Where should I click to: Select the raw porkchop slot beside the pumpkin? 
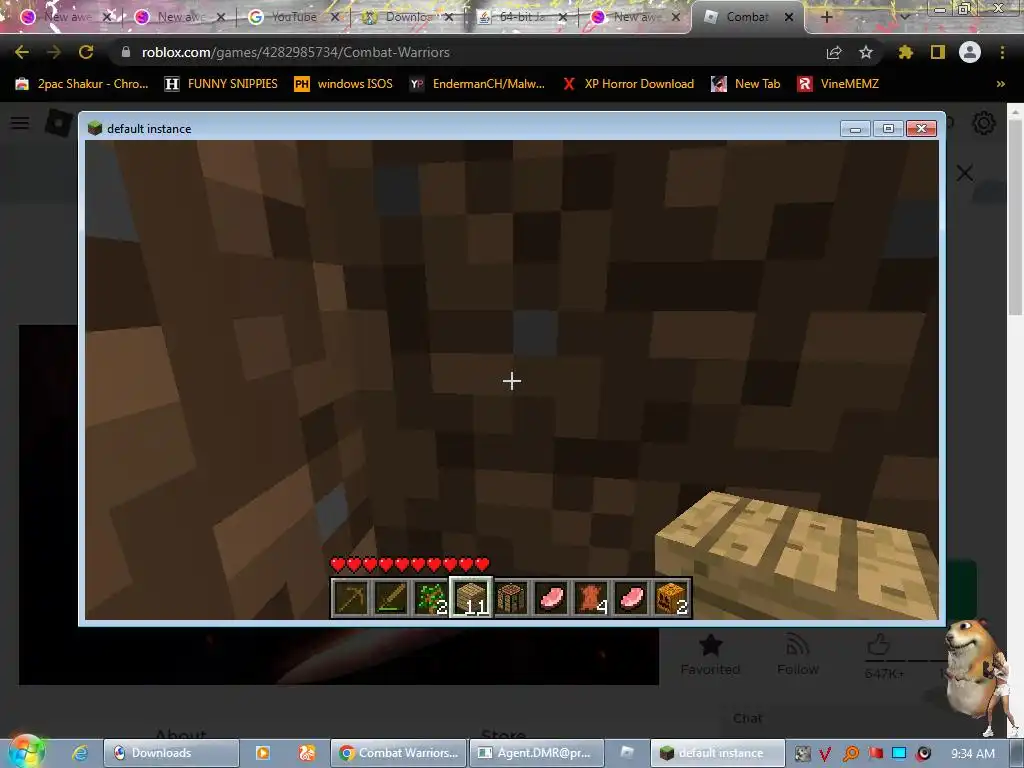click(632, 598)
